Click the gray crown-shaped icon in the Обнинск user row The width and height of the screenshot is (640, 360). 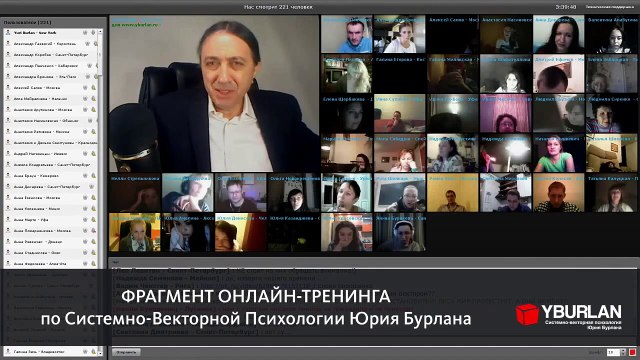[x=89, y=120]
